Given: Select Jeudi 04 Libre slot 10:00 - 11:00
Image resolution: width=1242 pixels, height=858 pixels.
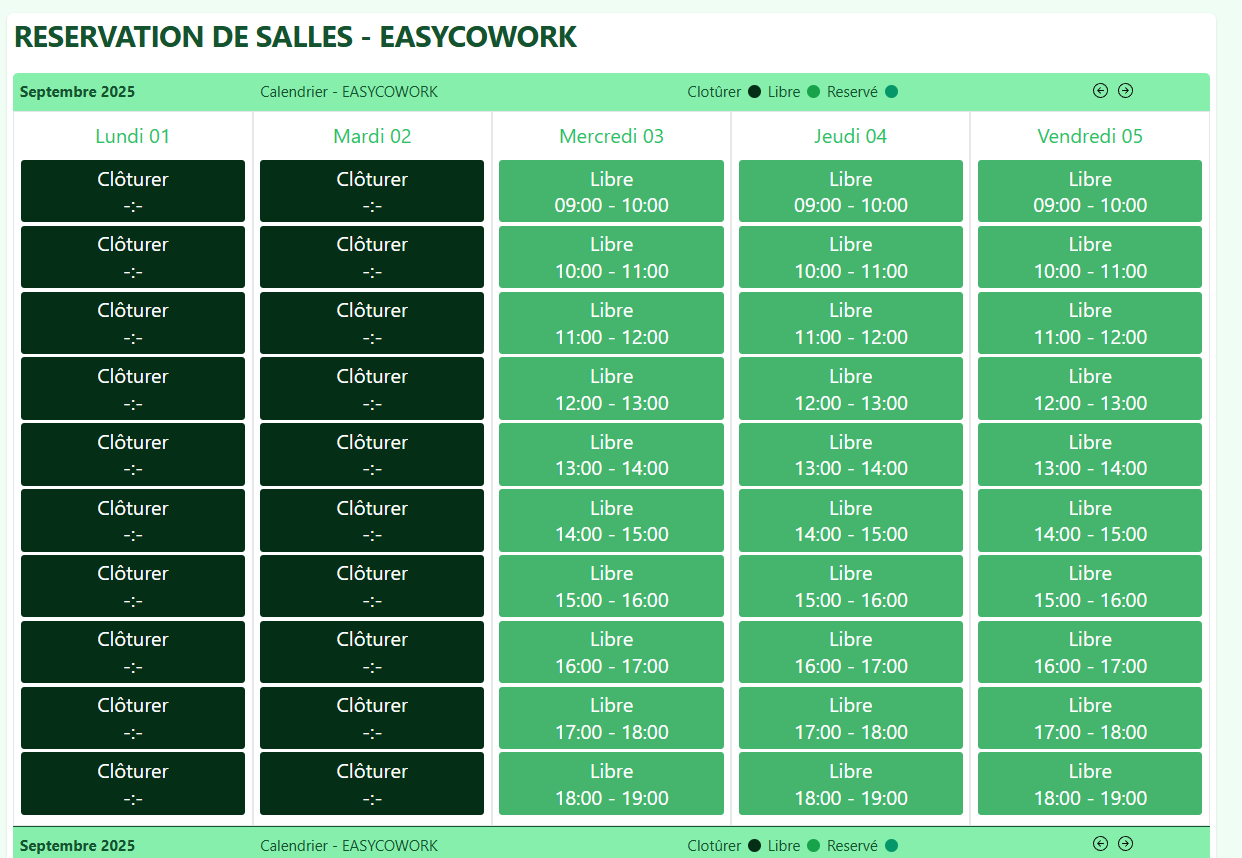Looking at the screenshot, I should (851, 257).
